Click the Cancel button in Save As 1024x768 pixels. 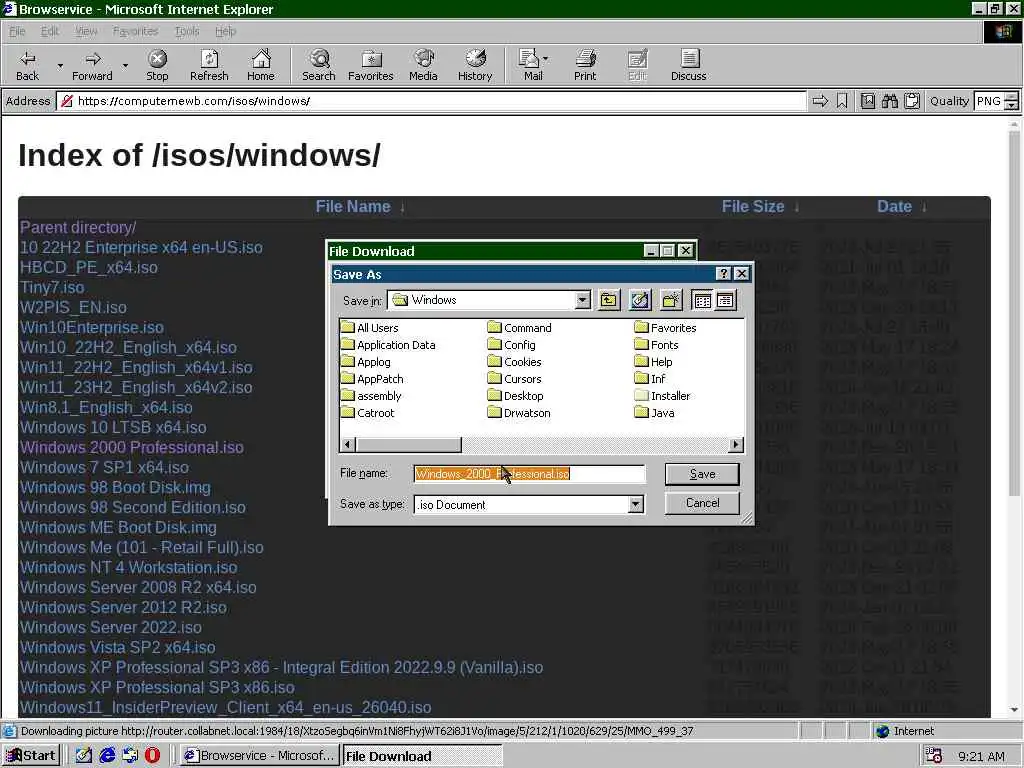pos(702,503)
